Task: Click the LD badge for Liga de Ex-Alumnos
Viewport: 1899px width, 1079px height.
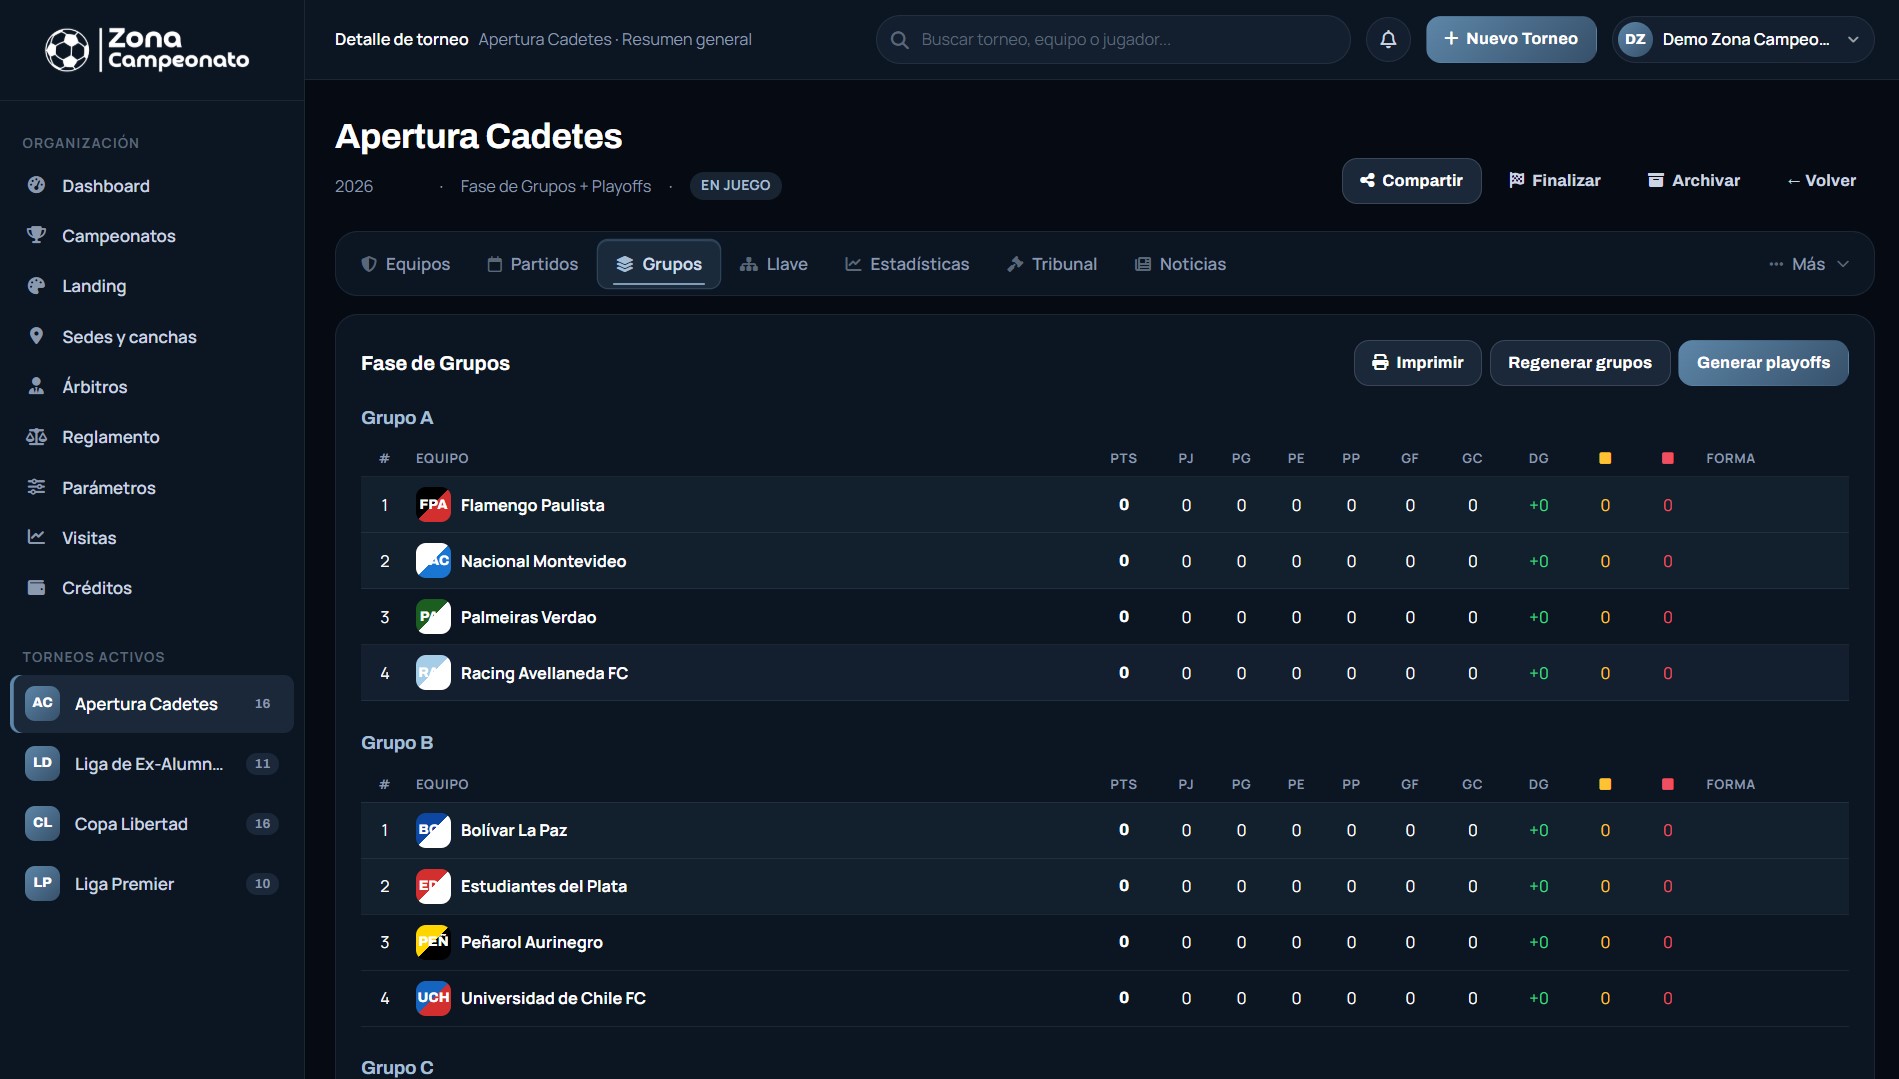Action: [42, 763]
